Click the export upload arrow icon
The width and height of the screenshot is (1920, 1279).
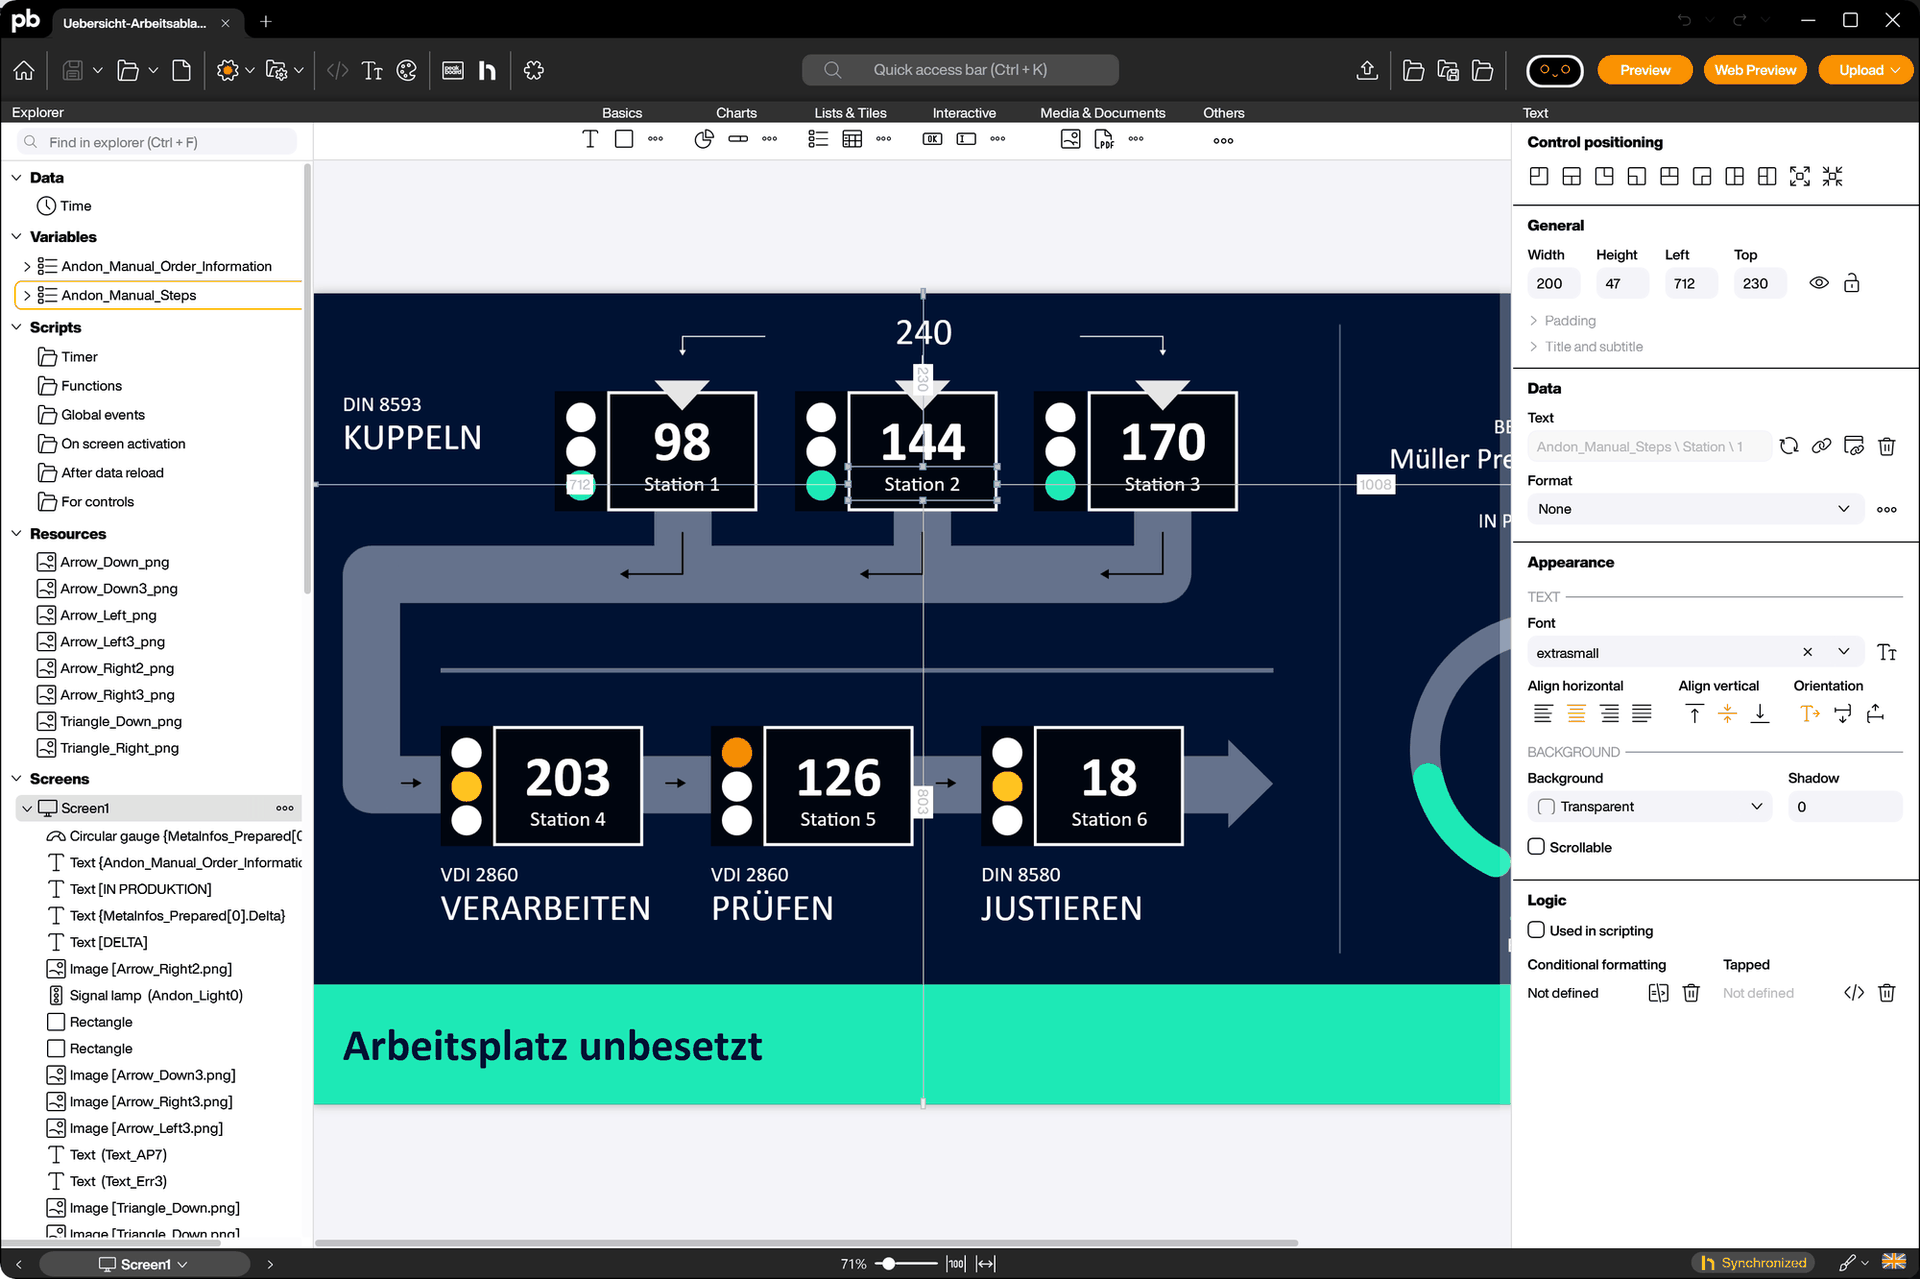pyautogui.click(x=1367, y=70)
